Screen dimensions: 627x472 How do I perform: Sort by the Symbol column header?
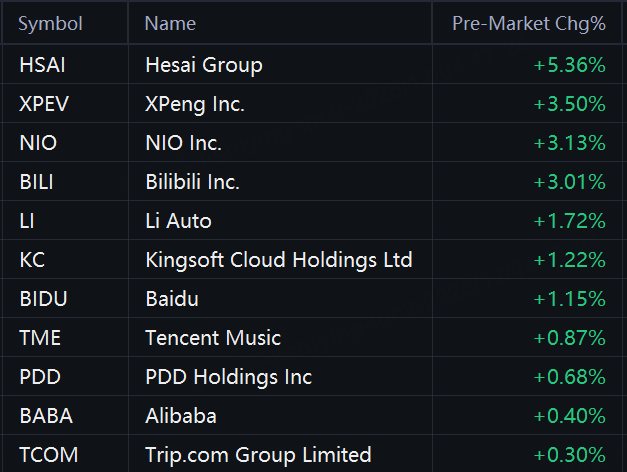[50, 24]
